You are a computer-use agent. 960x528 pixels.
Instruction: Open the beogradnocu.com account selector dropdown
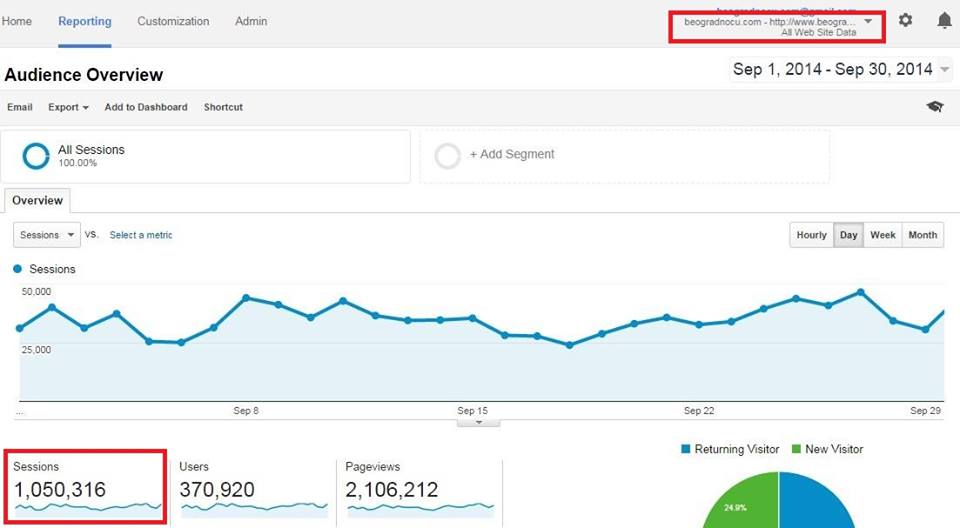tap(777, 27)
